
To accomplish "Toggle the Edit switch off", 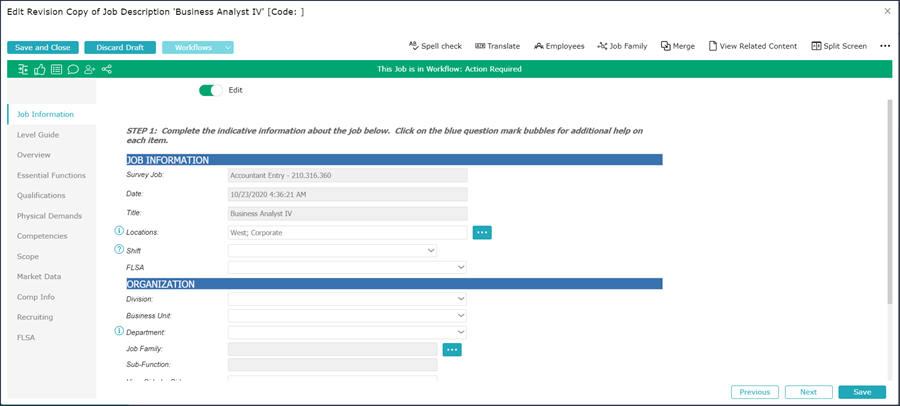I will pyautogui.click(x=211, y=90).
